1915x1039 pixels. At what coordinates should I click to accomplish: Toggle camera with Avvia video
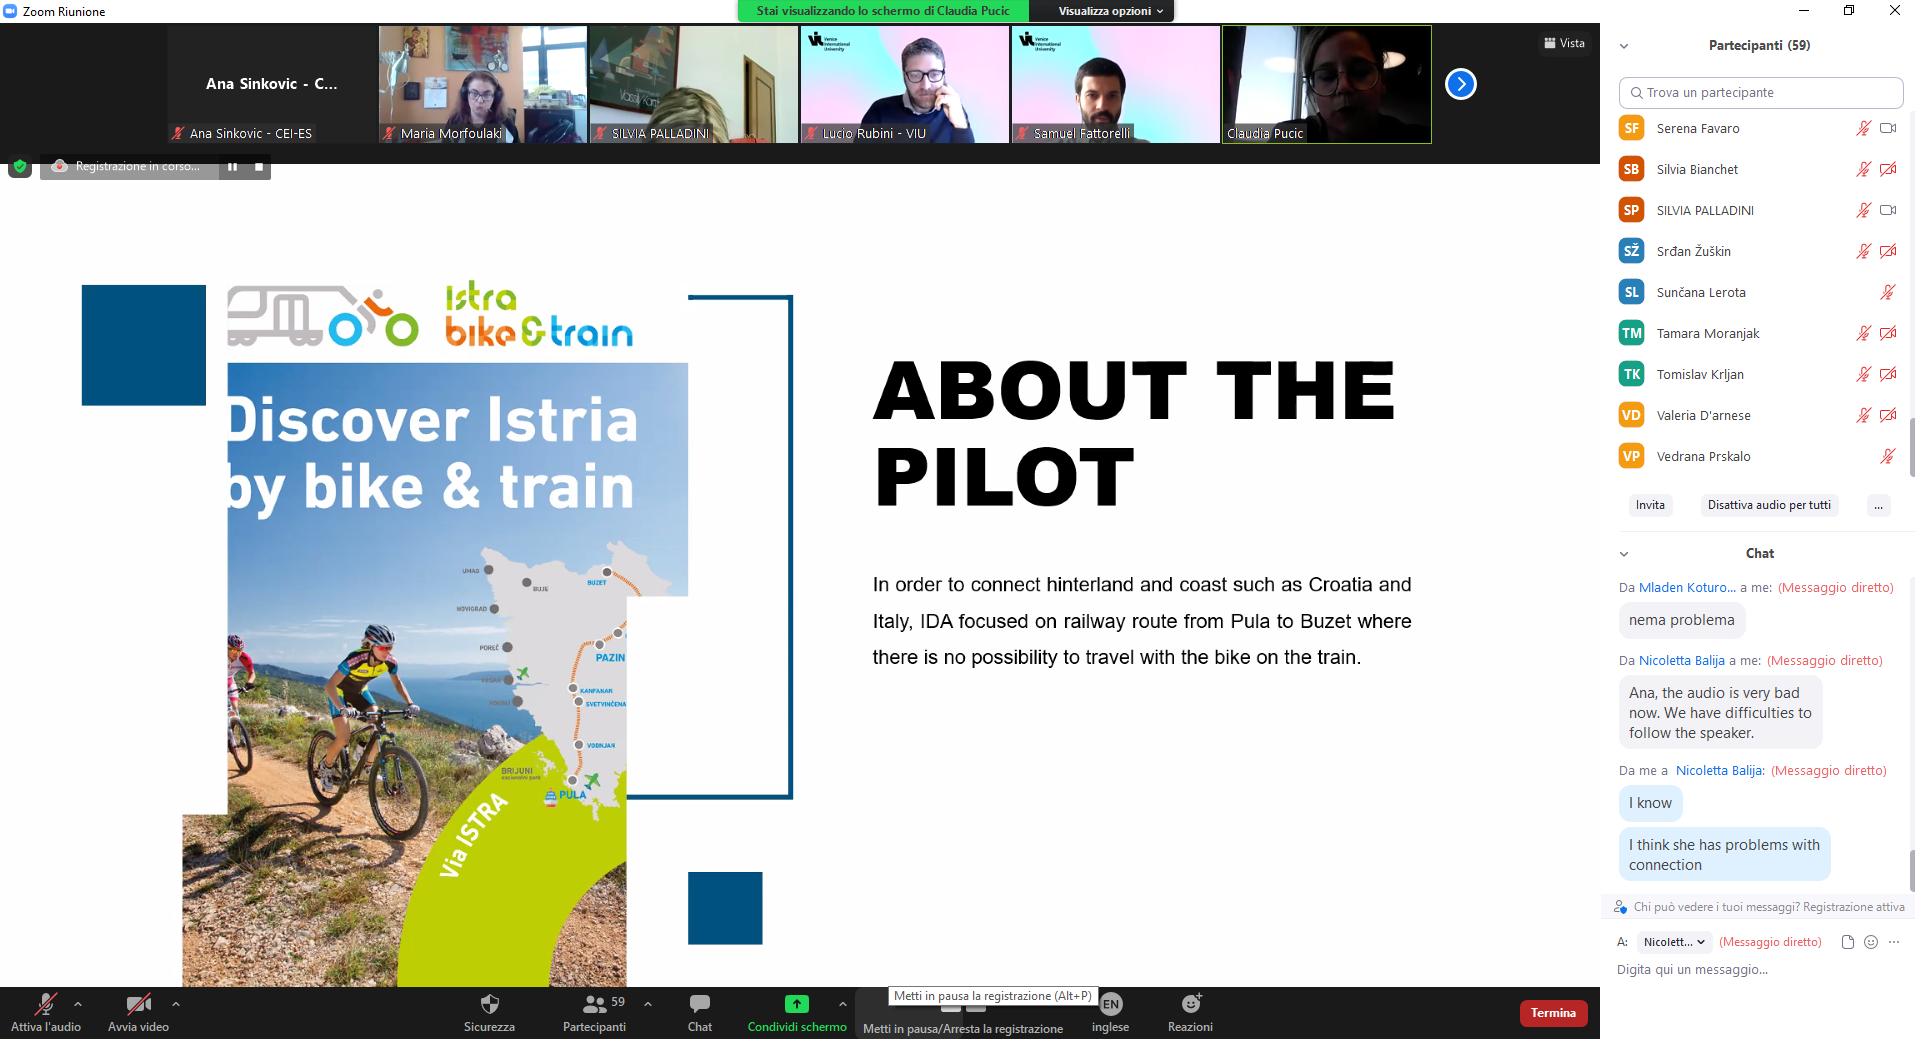pyautogui.click(x=138, y=1004)
